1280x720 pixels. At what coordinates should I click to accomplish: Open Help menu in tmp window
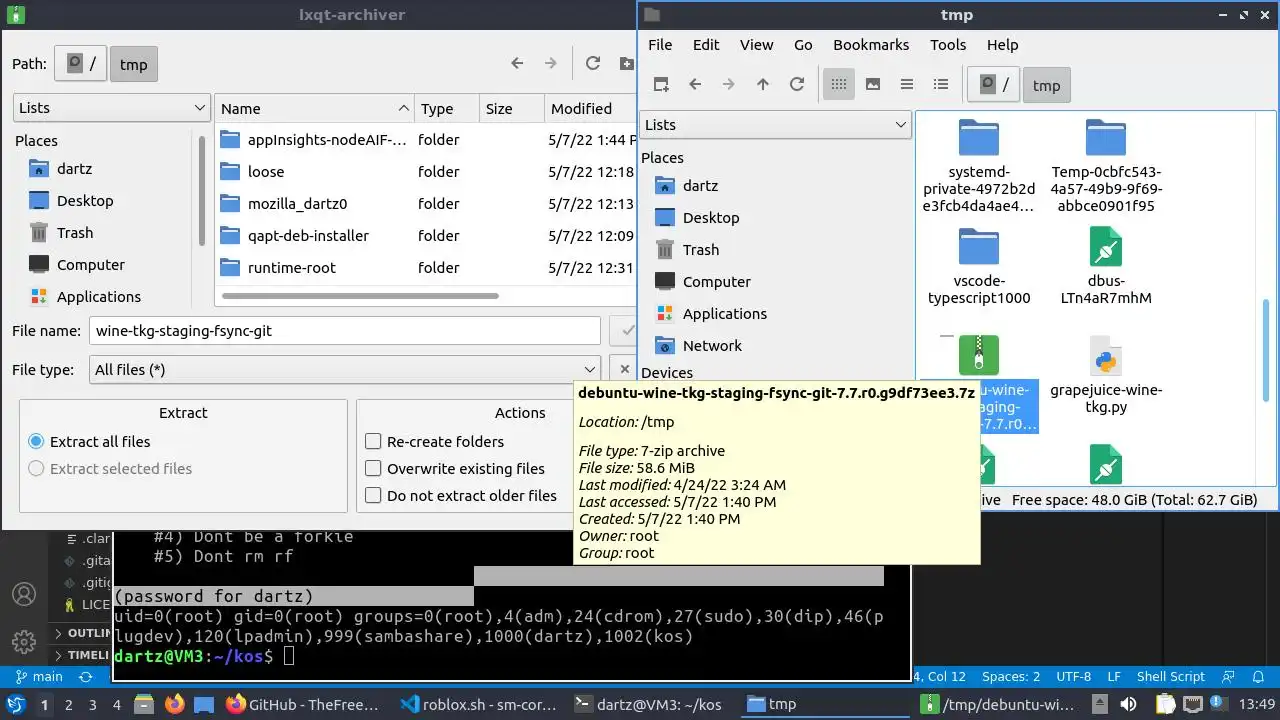click(x=1002, y=45)
